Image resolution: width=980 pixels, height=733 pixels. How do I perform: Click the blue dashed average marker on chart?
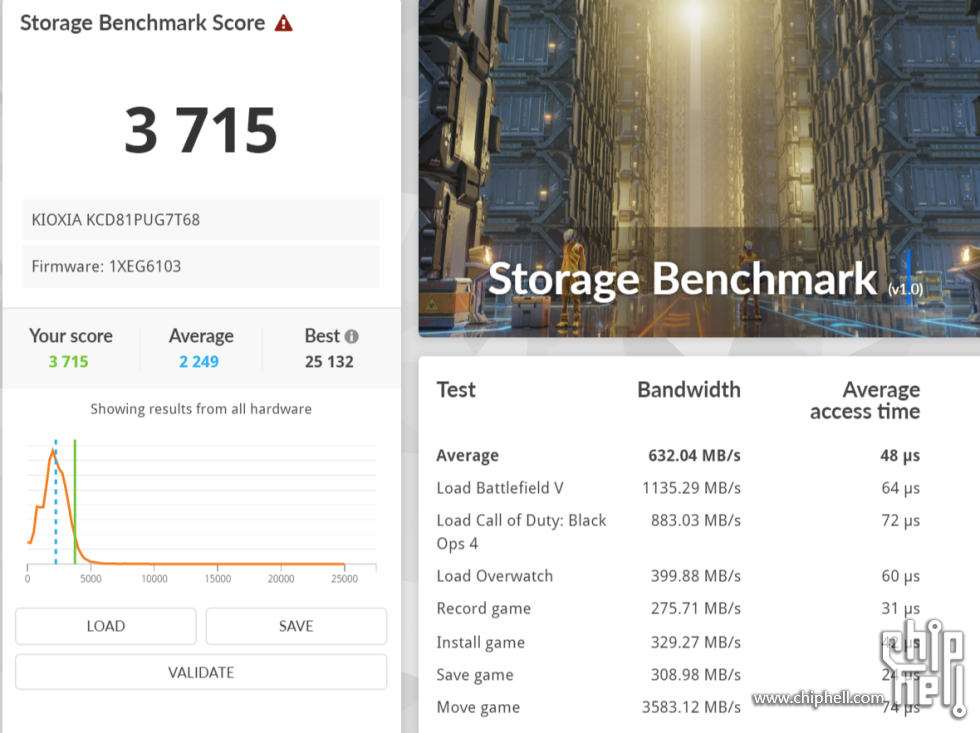coord(56,502)
